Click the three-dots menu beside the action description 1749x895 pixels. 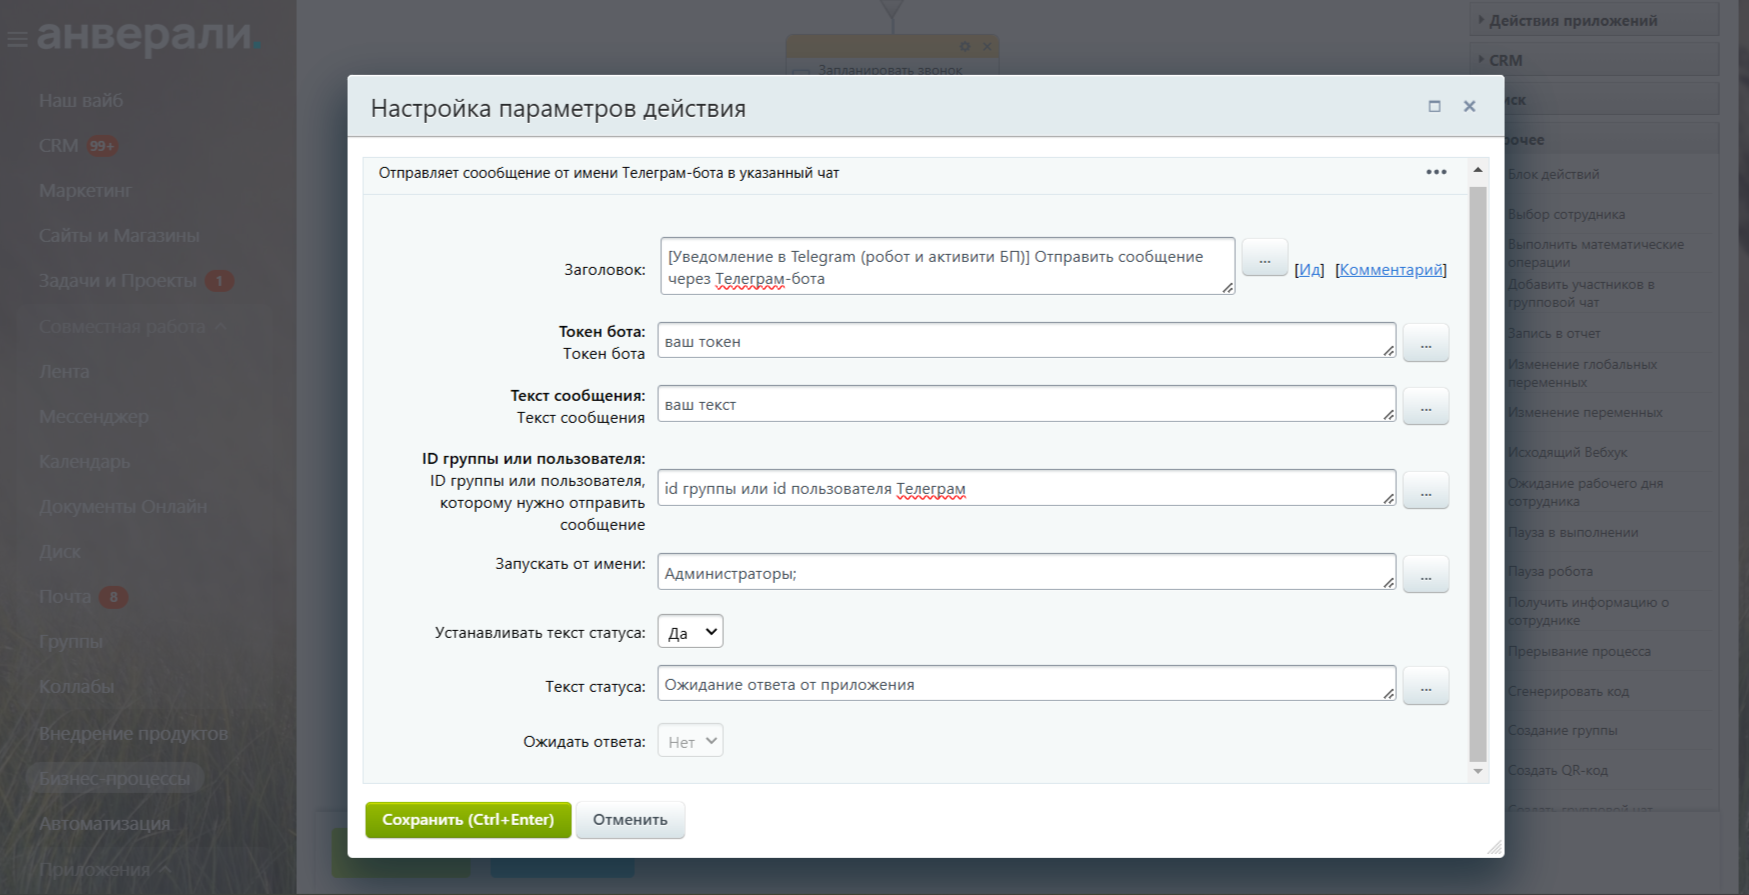[x=1436, y=172]
